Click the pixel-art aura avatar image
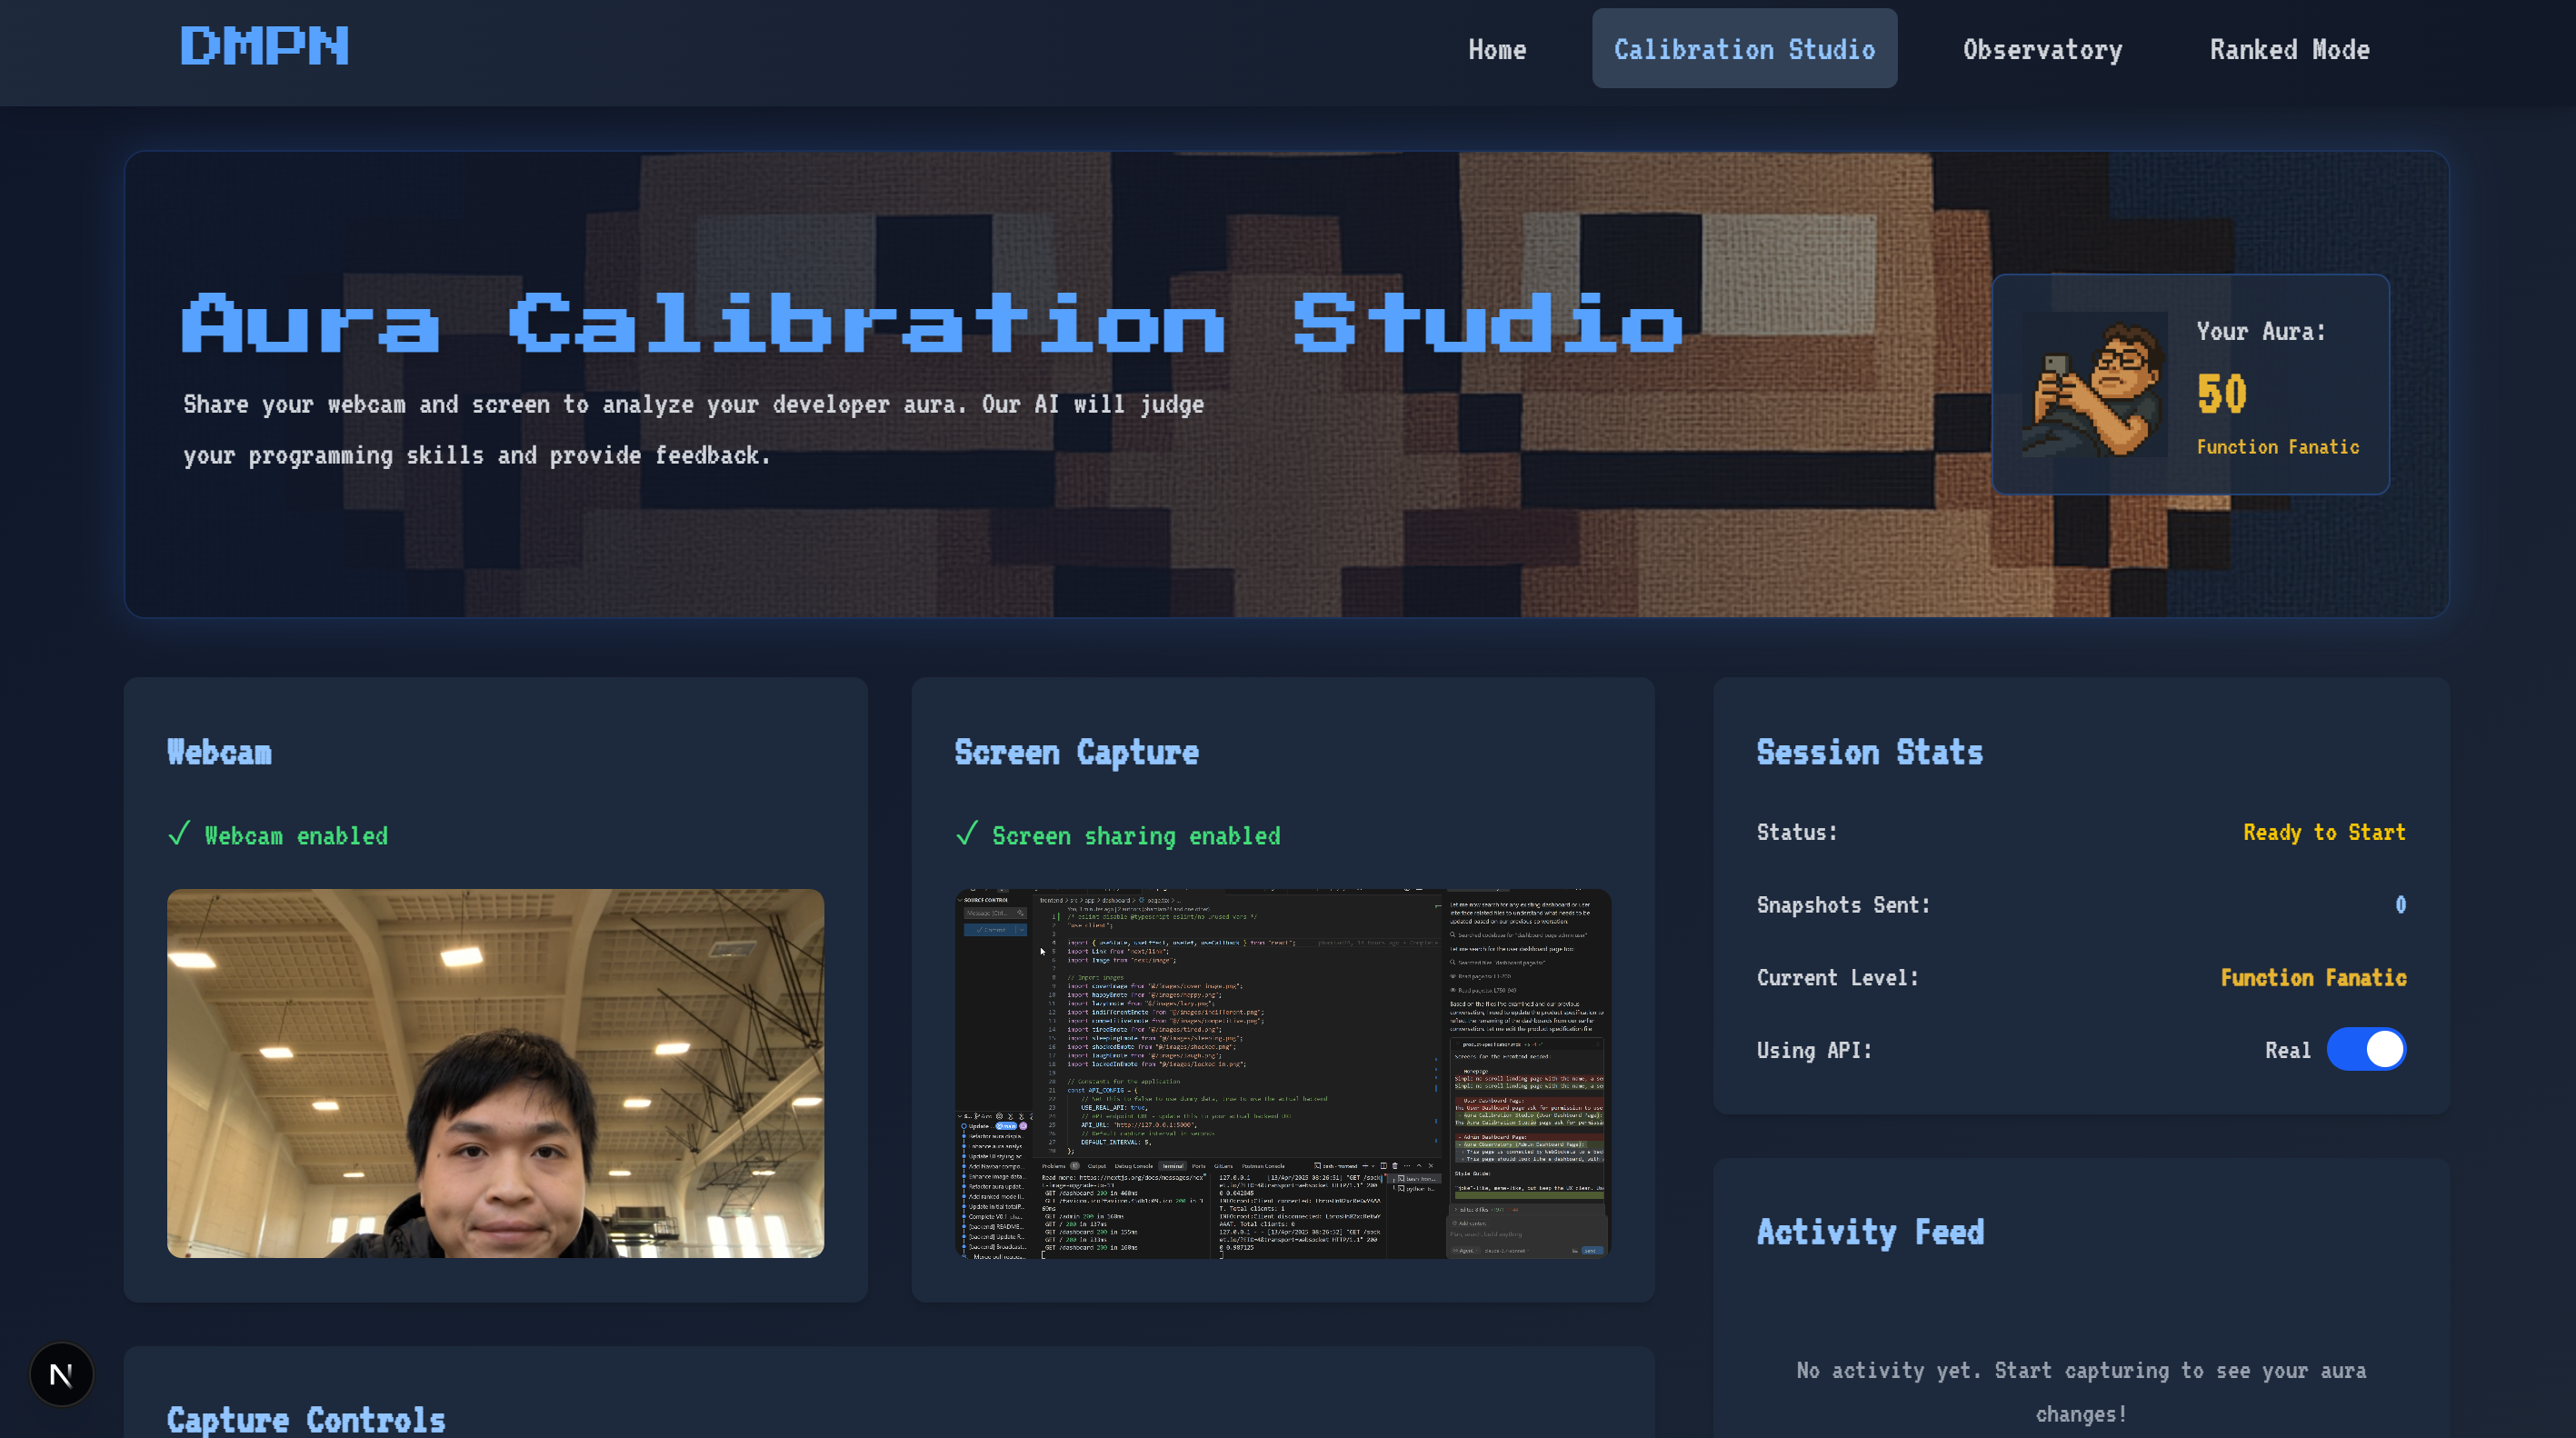Image resolution: width=2576 pixels, height=1438 pixels. (x=2094, y=385)
